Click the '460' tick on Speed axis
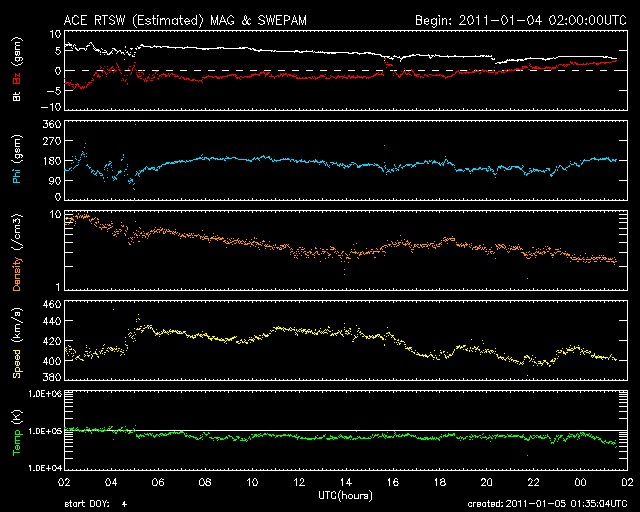Screen dimensions: 640x512 [52, 304]
